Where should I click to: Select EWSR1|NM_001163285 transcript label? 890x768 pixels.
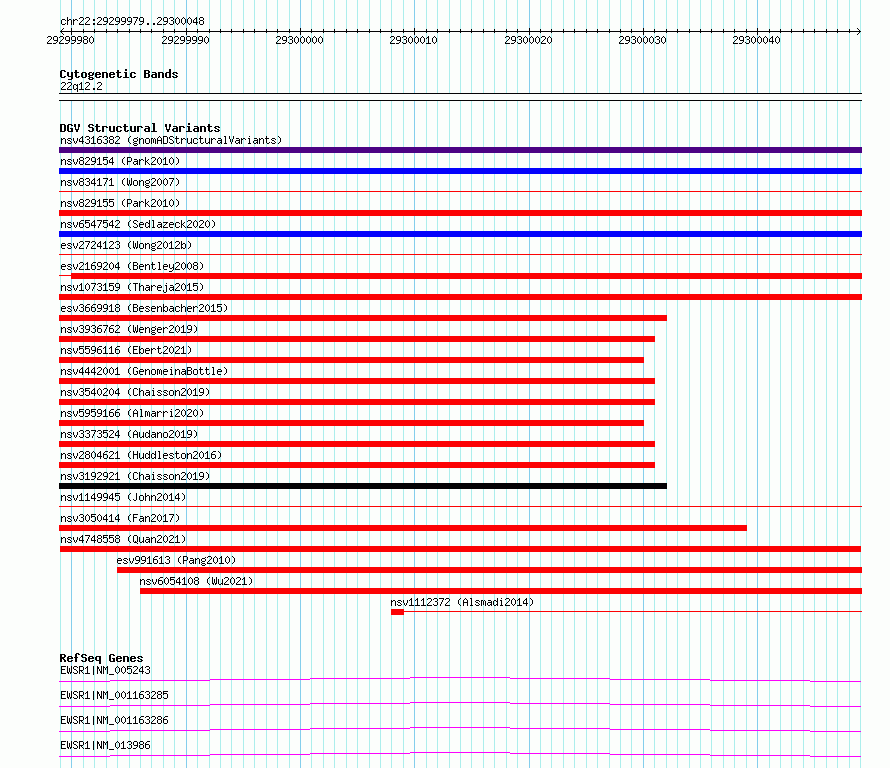[114, 695]
